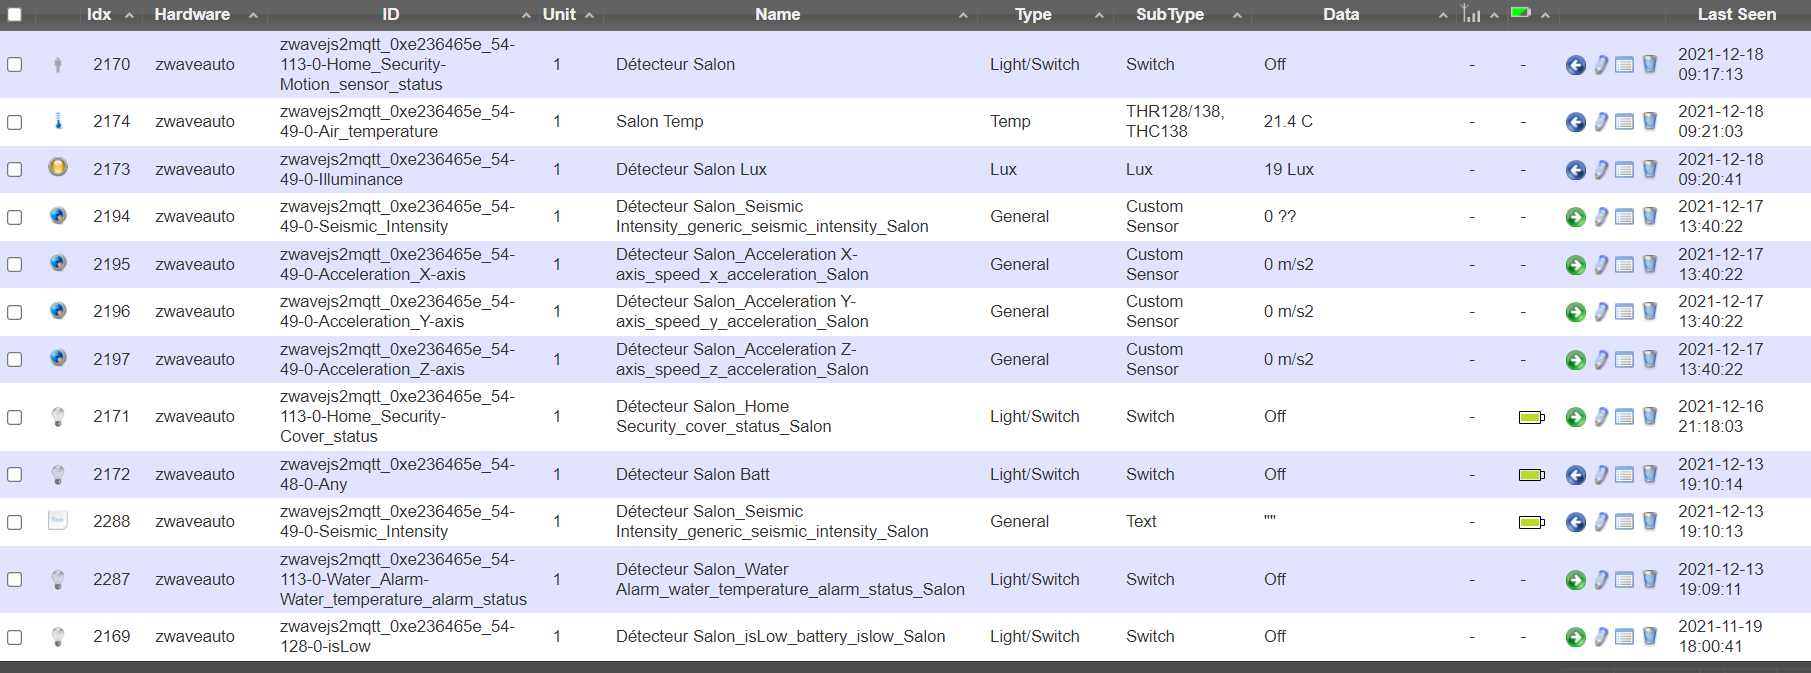
Task: Add device 2287 using the green arrow
Action: click(x=1575, y=580)
